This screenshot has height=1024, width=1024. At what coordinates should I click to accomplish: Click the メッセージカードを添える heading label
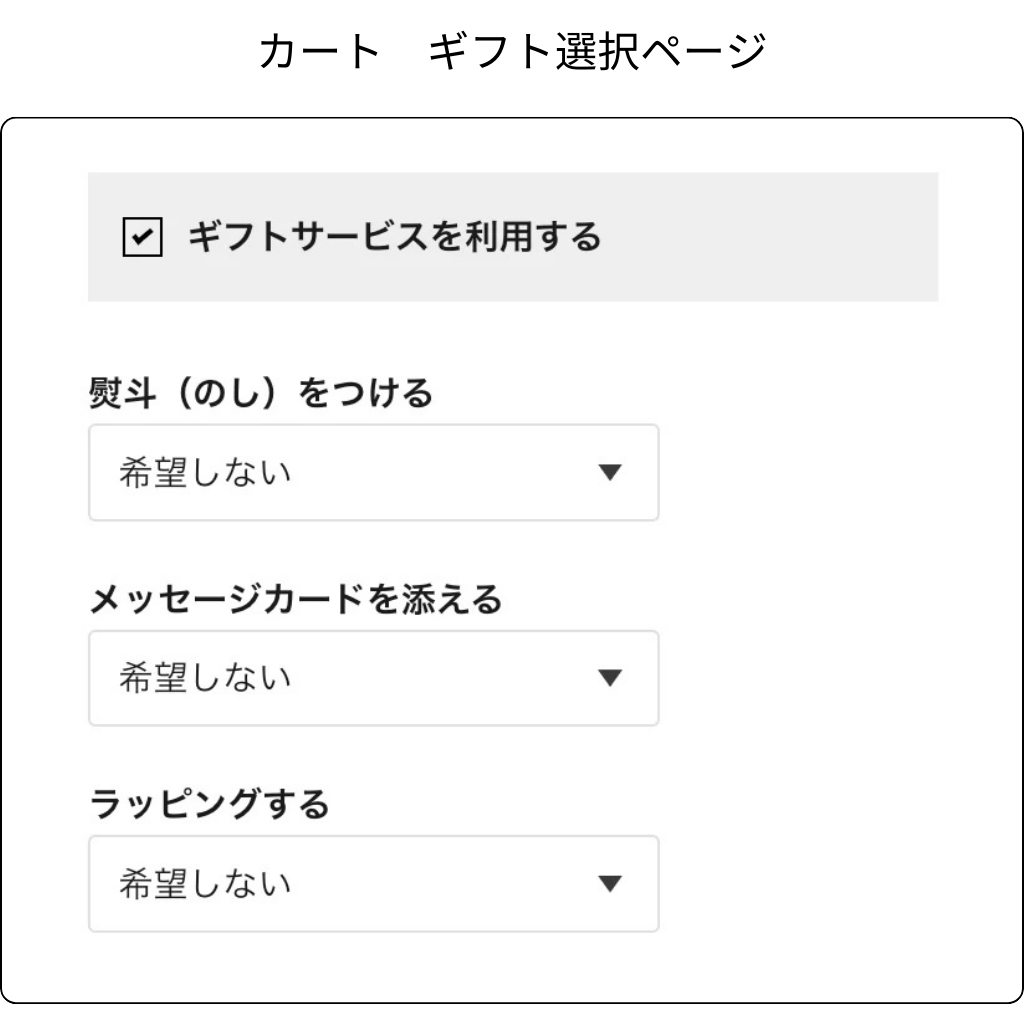click(295, 600)
